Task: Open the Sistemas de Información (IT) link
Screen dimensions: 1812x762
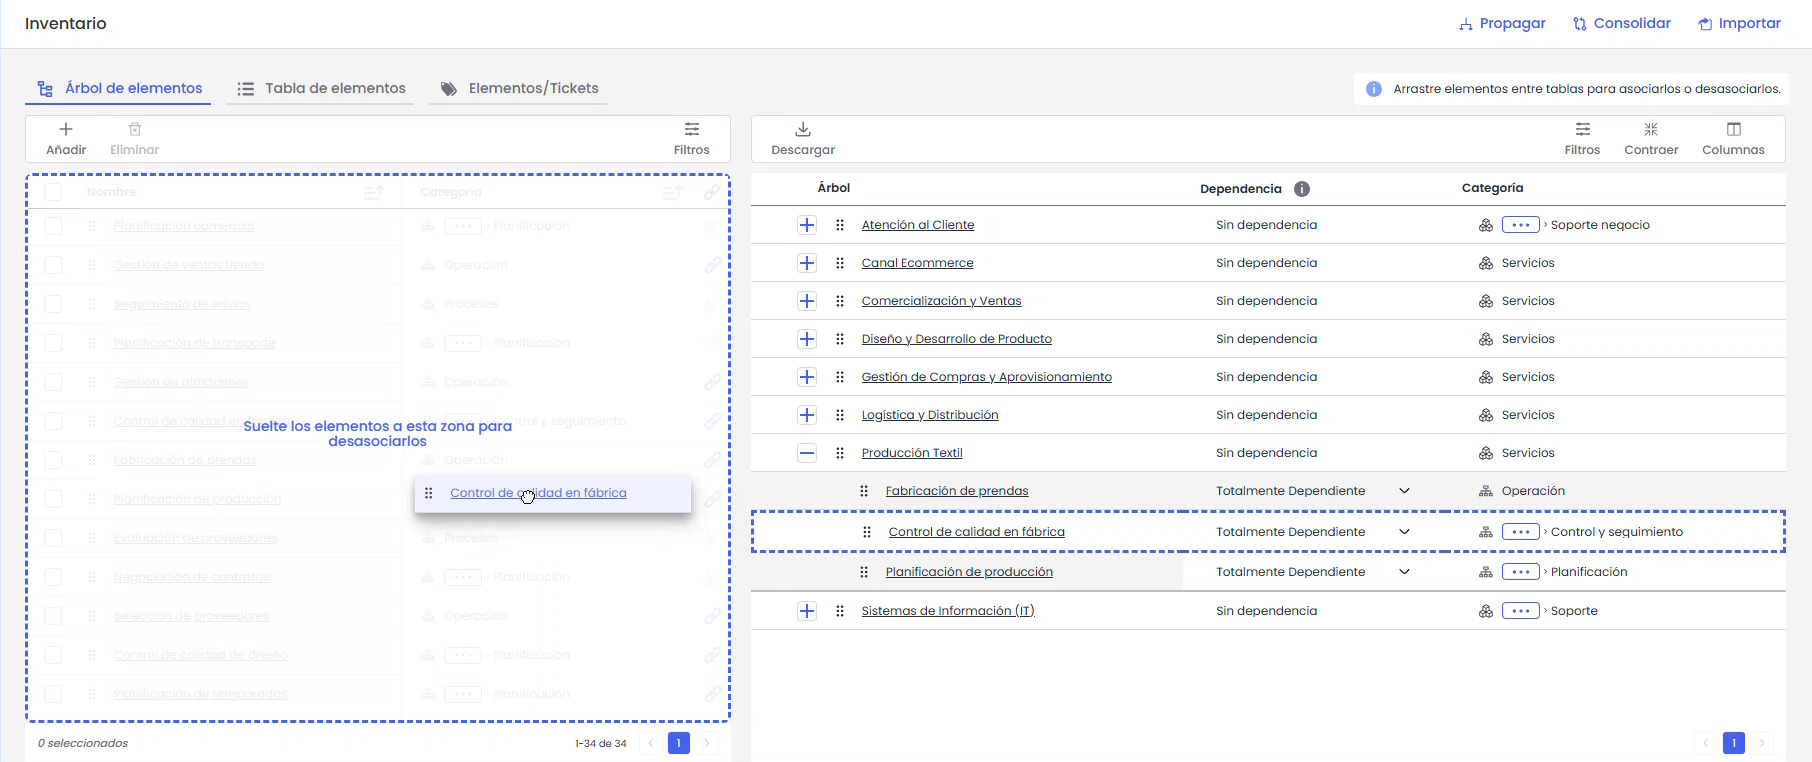Action: [947, 611]
